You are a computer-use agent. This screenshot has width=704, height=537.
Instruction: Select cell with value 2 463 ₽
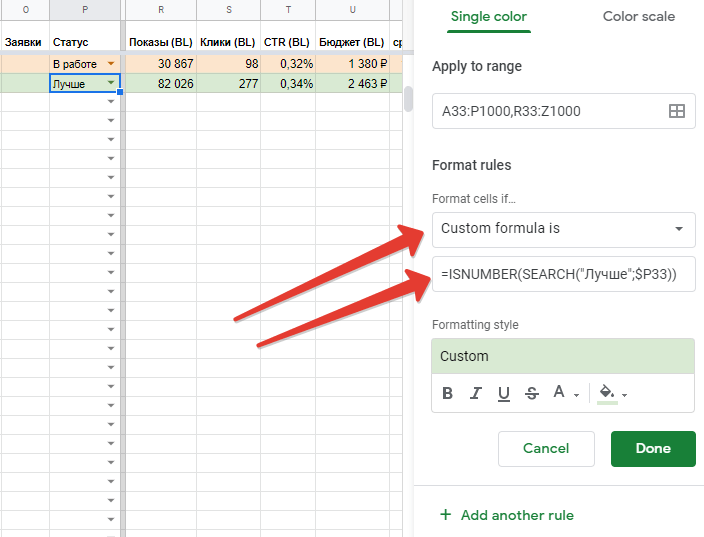[352, 84]
